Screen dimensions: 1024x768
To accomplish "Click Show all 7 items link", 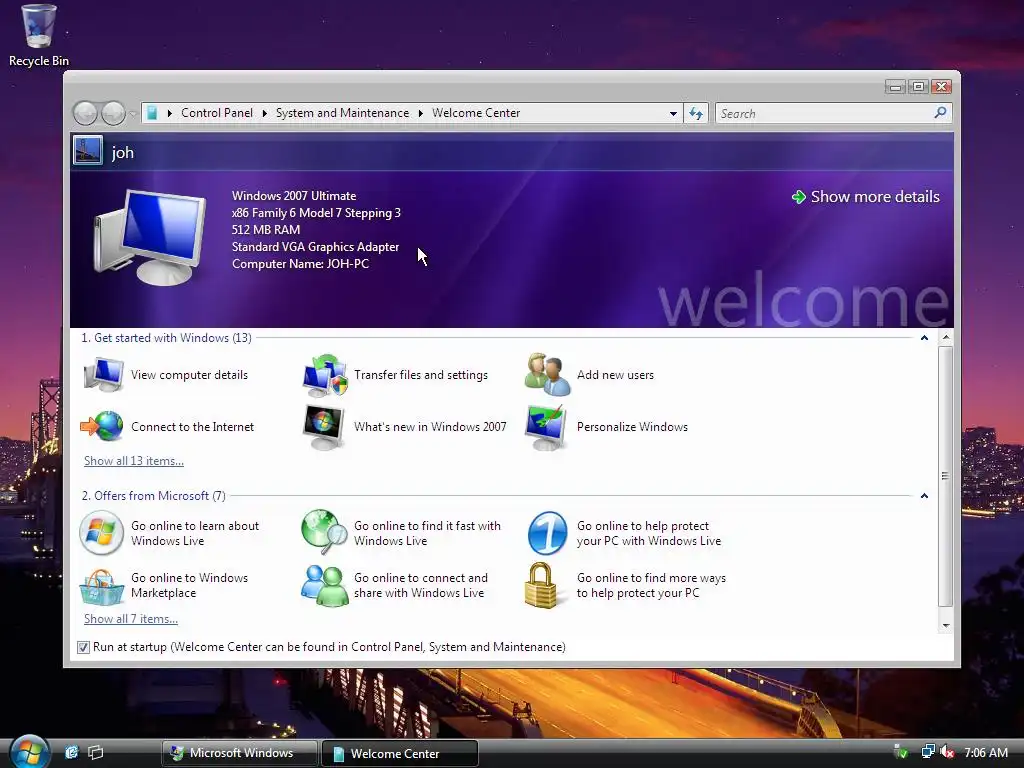I will pos(131,619).
